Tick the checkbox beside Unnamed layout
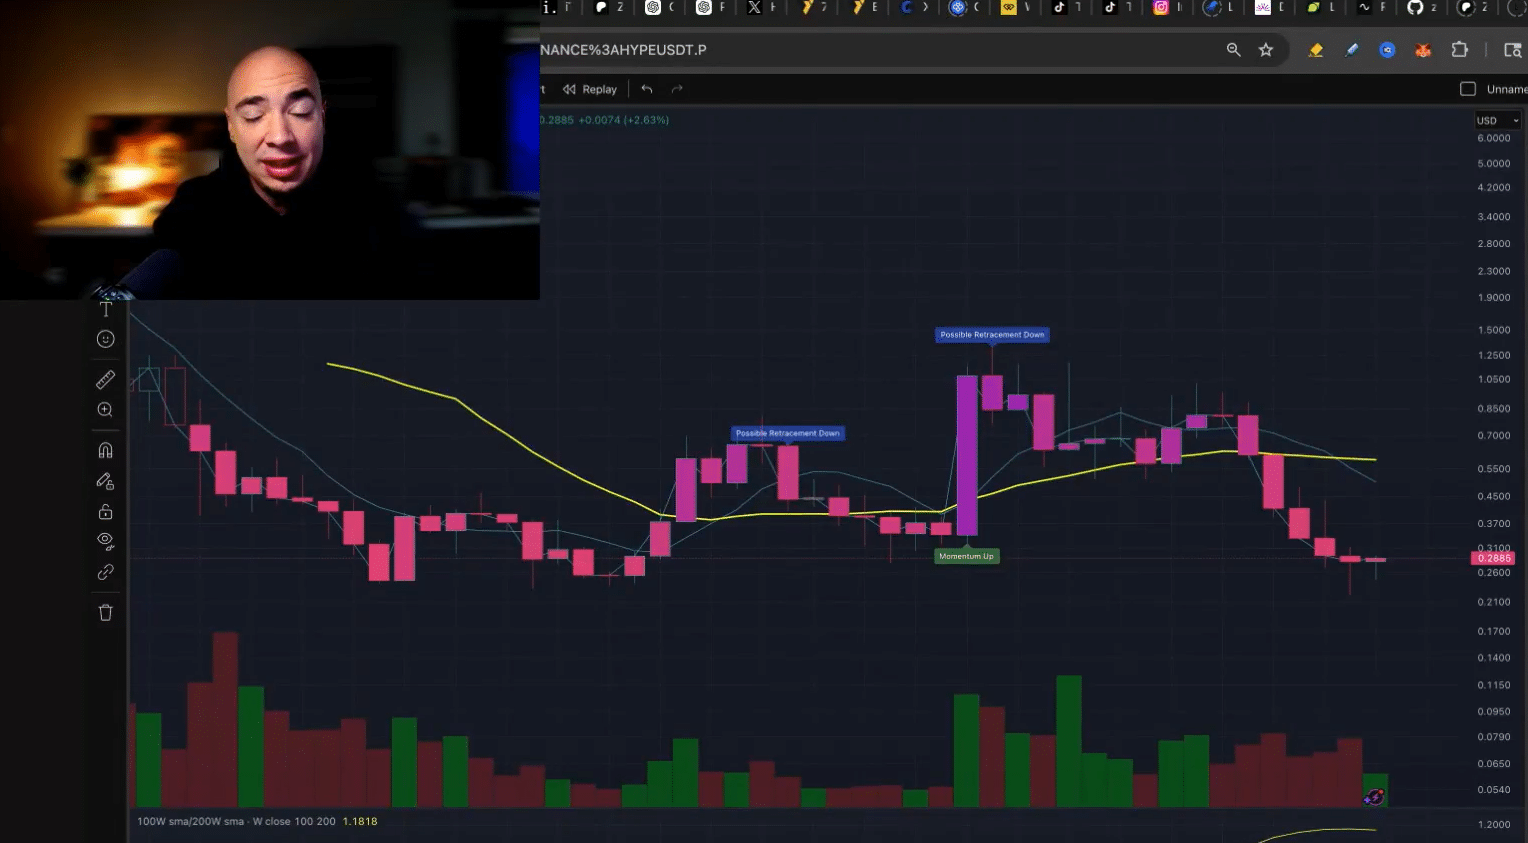This screenshot has width=1528, height=843. [1468, 89]
